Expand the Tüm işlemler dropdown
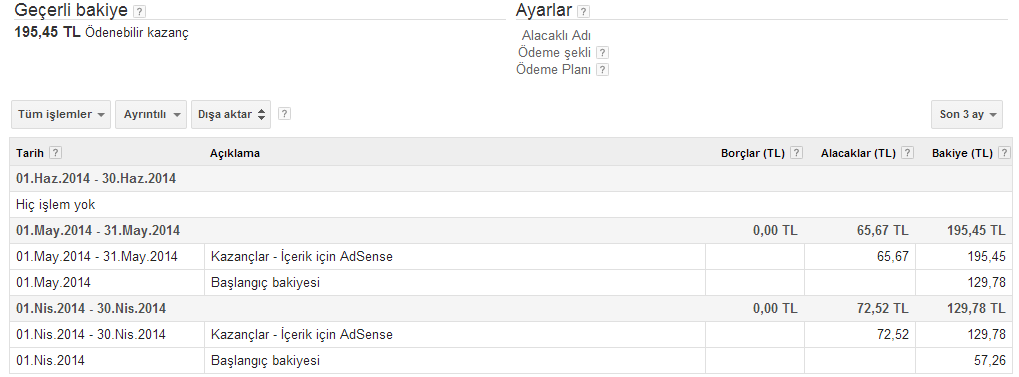This screenshot has width=1019, height=377. click(x=61, y=114)
